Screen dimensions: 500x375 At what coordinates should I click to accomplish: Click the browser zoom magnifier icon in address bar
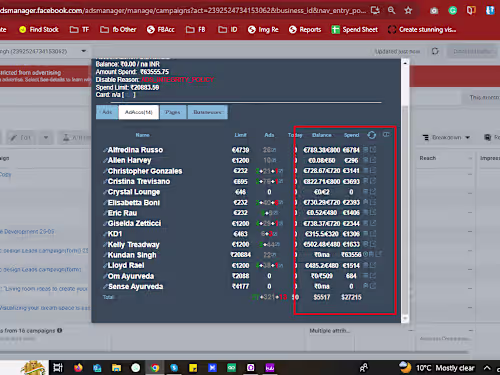392,10
